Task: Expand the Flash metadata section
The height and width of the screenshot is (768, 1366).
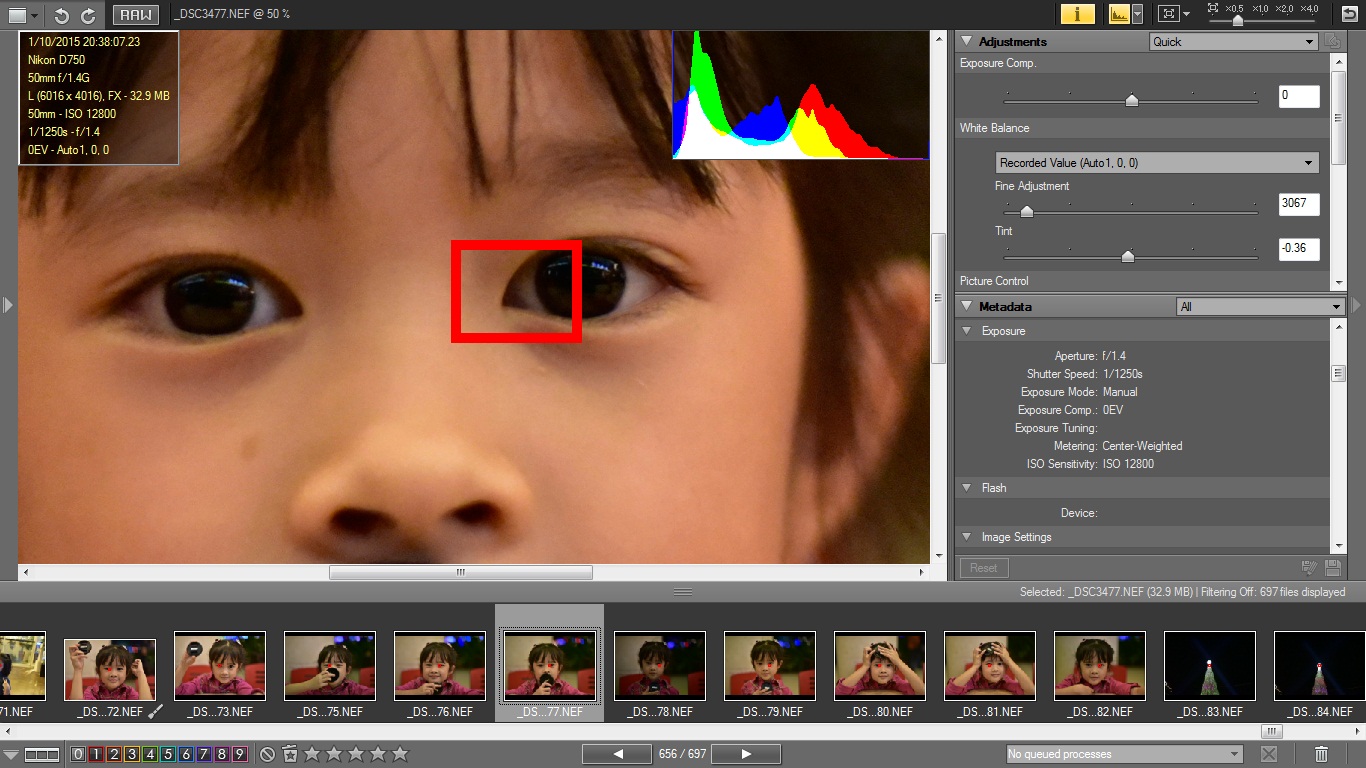Action: click(967, 488)
